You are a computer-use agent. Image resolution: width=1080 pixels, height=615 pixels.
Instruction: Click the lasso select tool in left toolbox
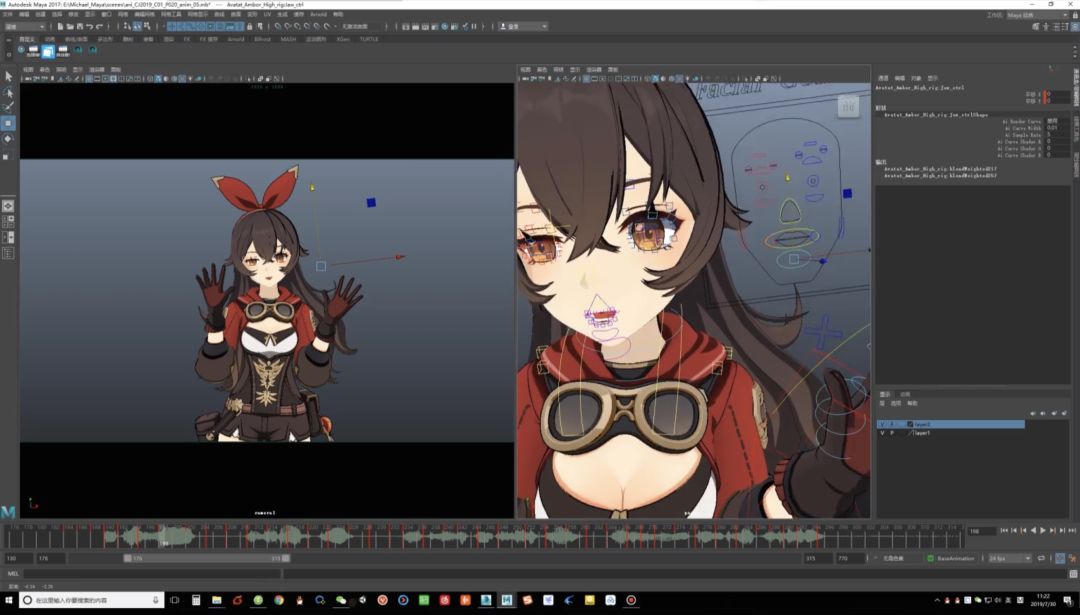(x=8, y=92)
